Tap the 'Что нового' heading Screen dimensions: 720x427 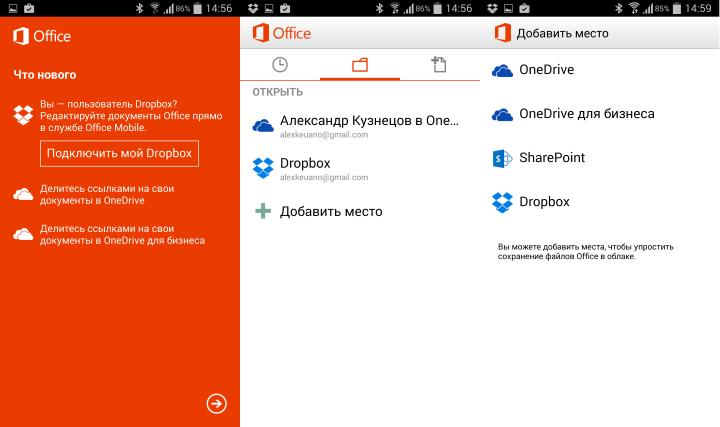pyautogui.click(x=45, y=75)
